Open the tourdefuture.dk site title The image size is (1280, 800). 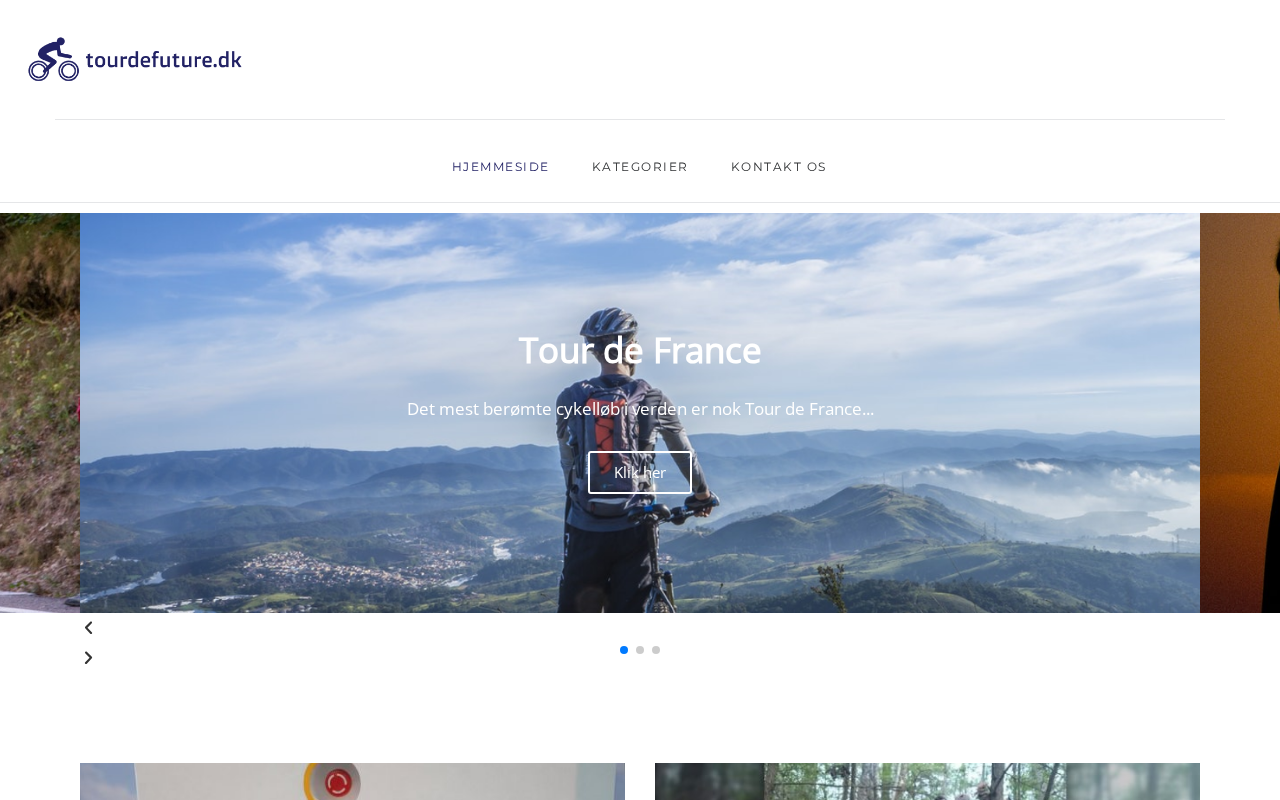click(x=164, y=59)
